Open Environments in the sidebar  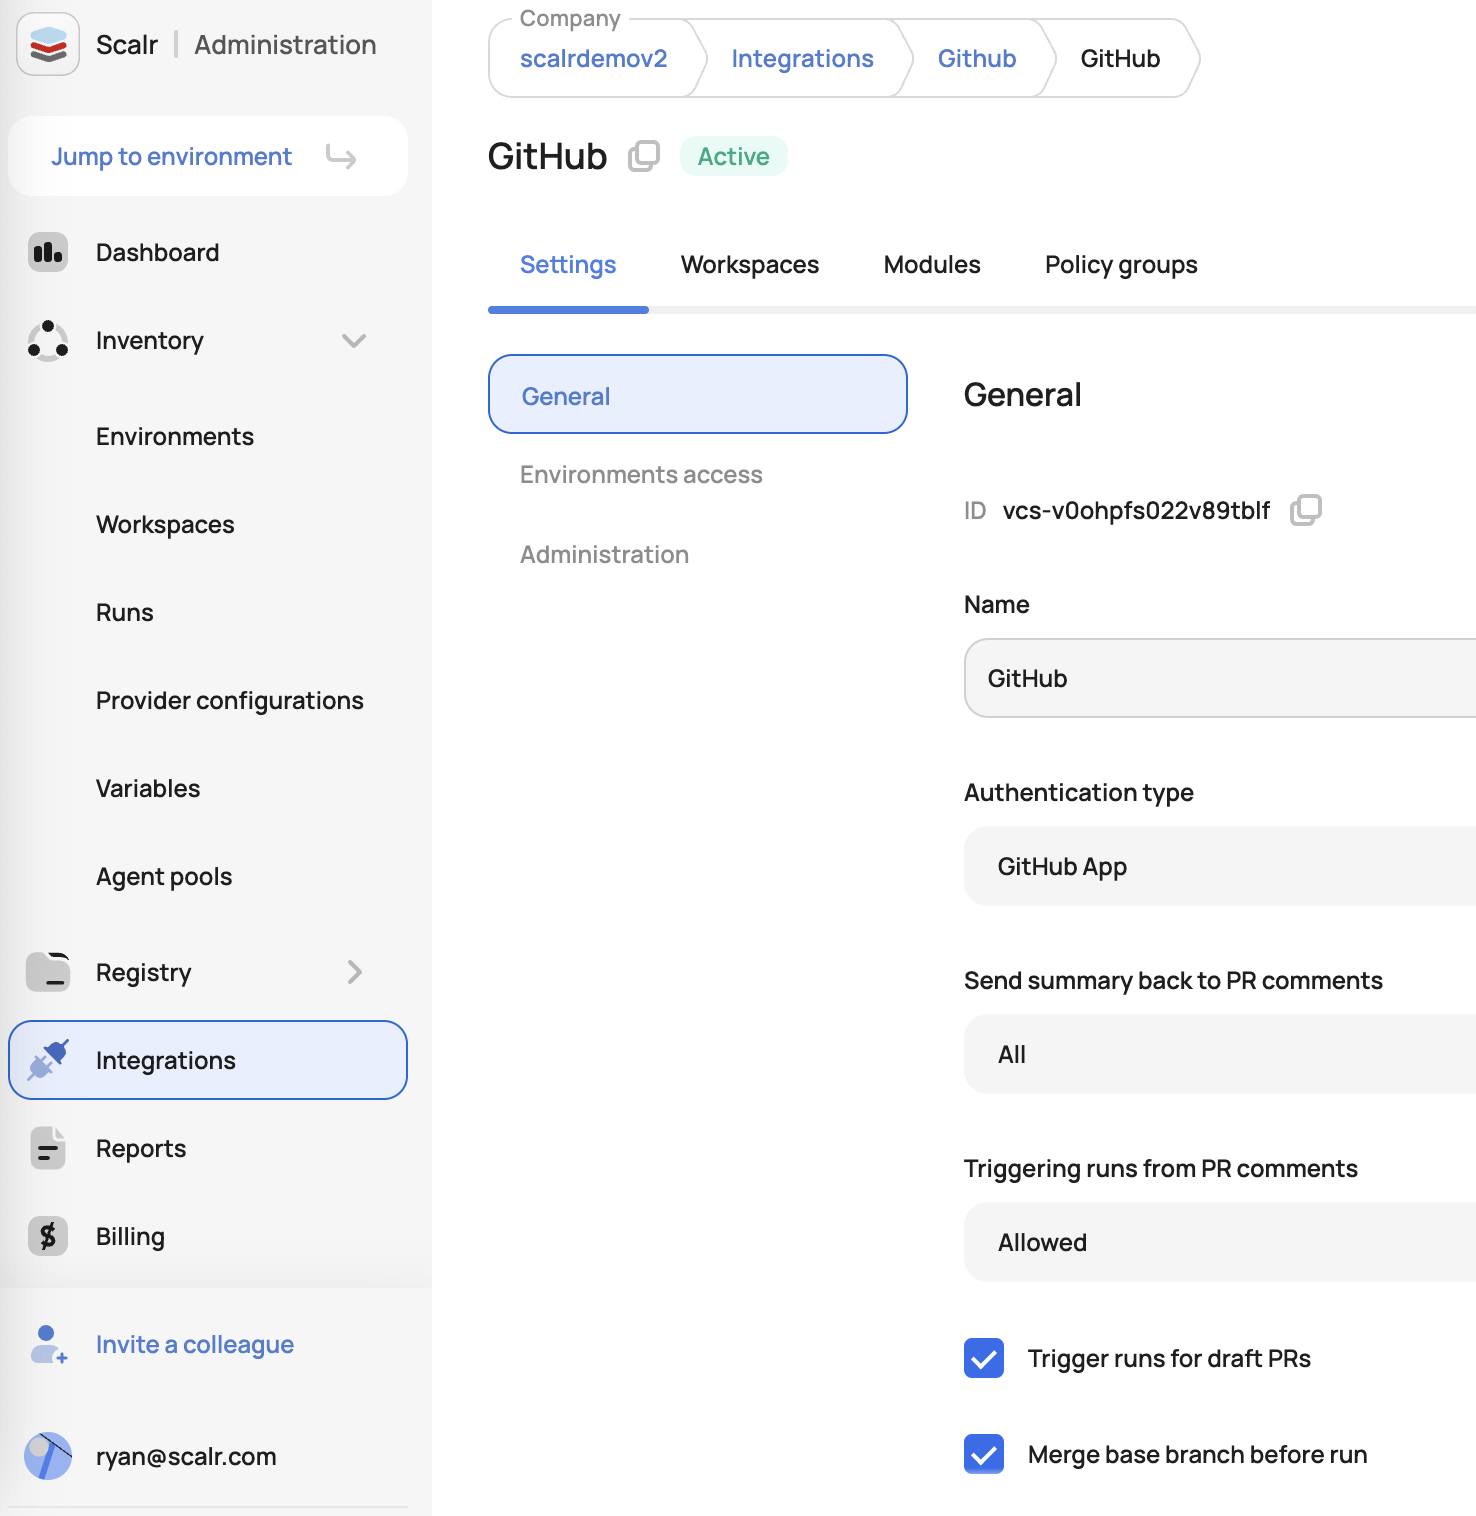coord(175,437)
